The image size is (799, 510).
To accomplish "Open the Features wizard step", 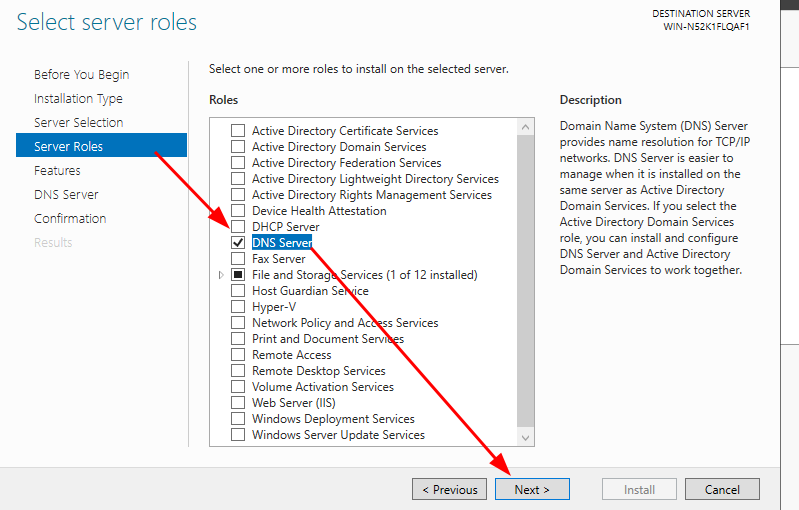I will pos(57,170).
